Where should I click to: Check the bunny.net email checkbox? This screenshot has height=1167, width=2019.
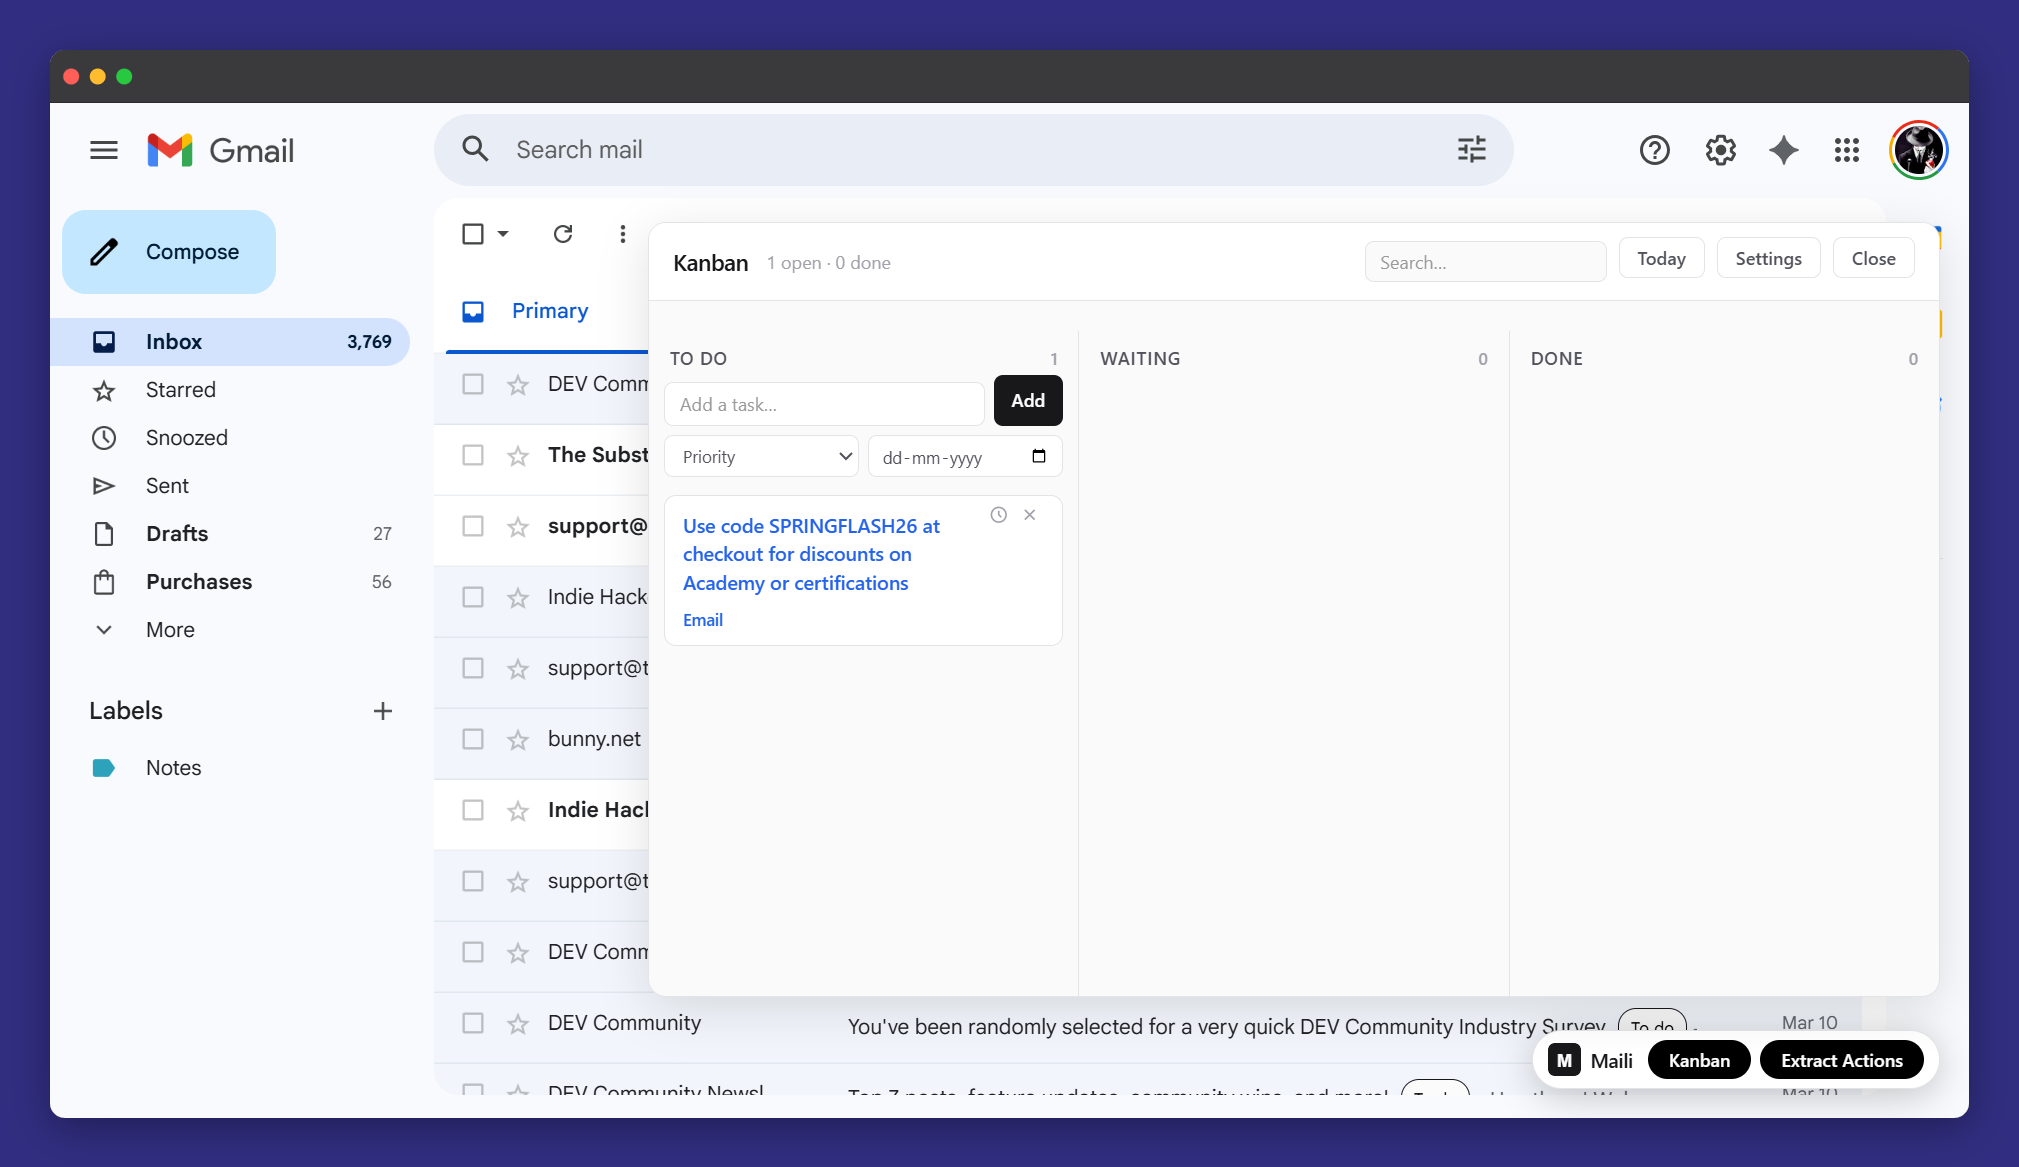472,739
